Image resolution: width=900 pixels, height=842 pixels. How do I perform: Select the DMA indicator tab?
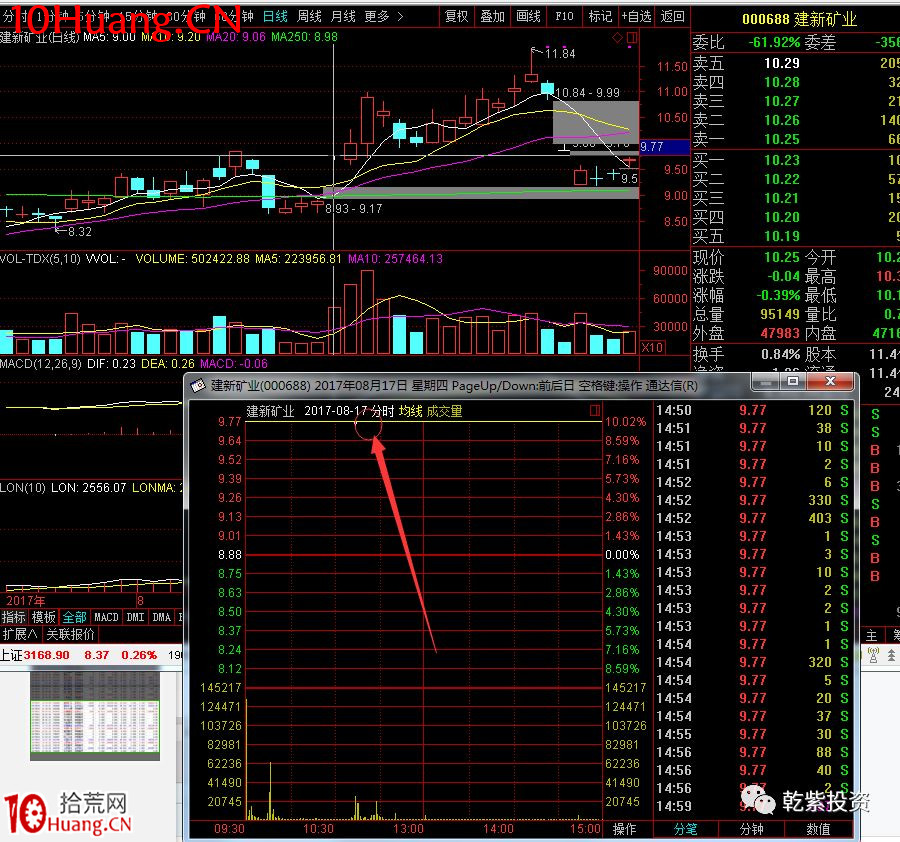(162, 617)
